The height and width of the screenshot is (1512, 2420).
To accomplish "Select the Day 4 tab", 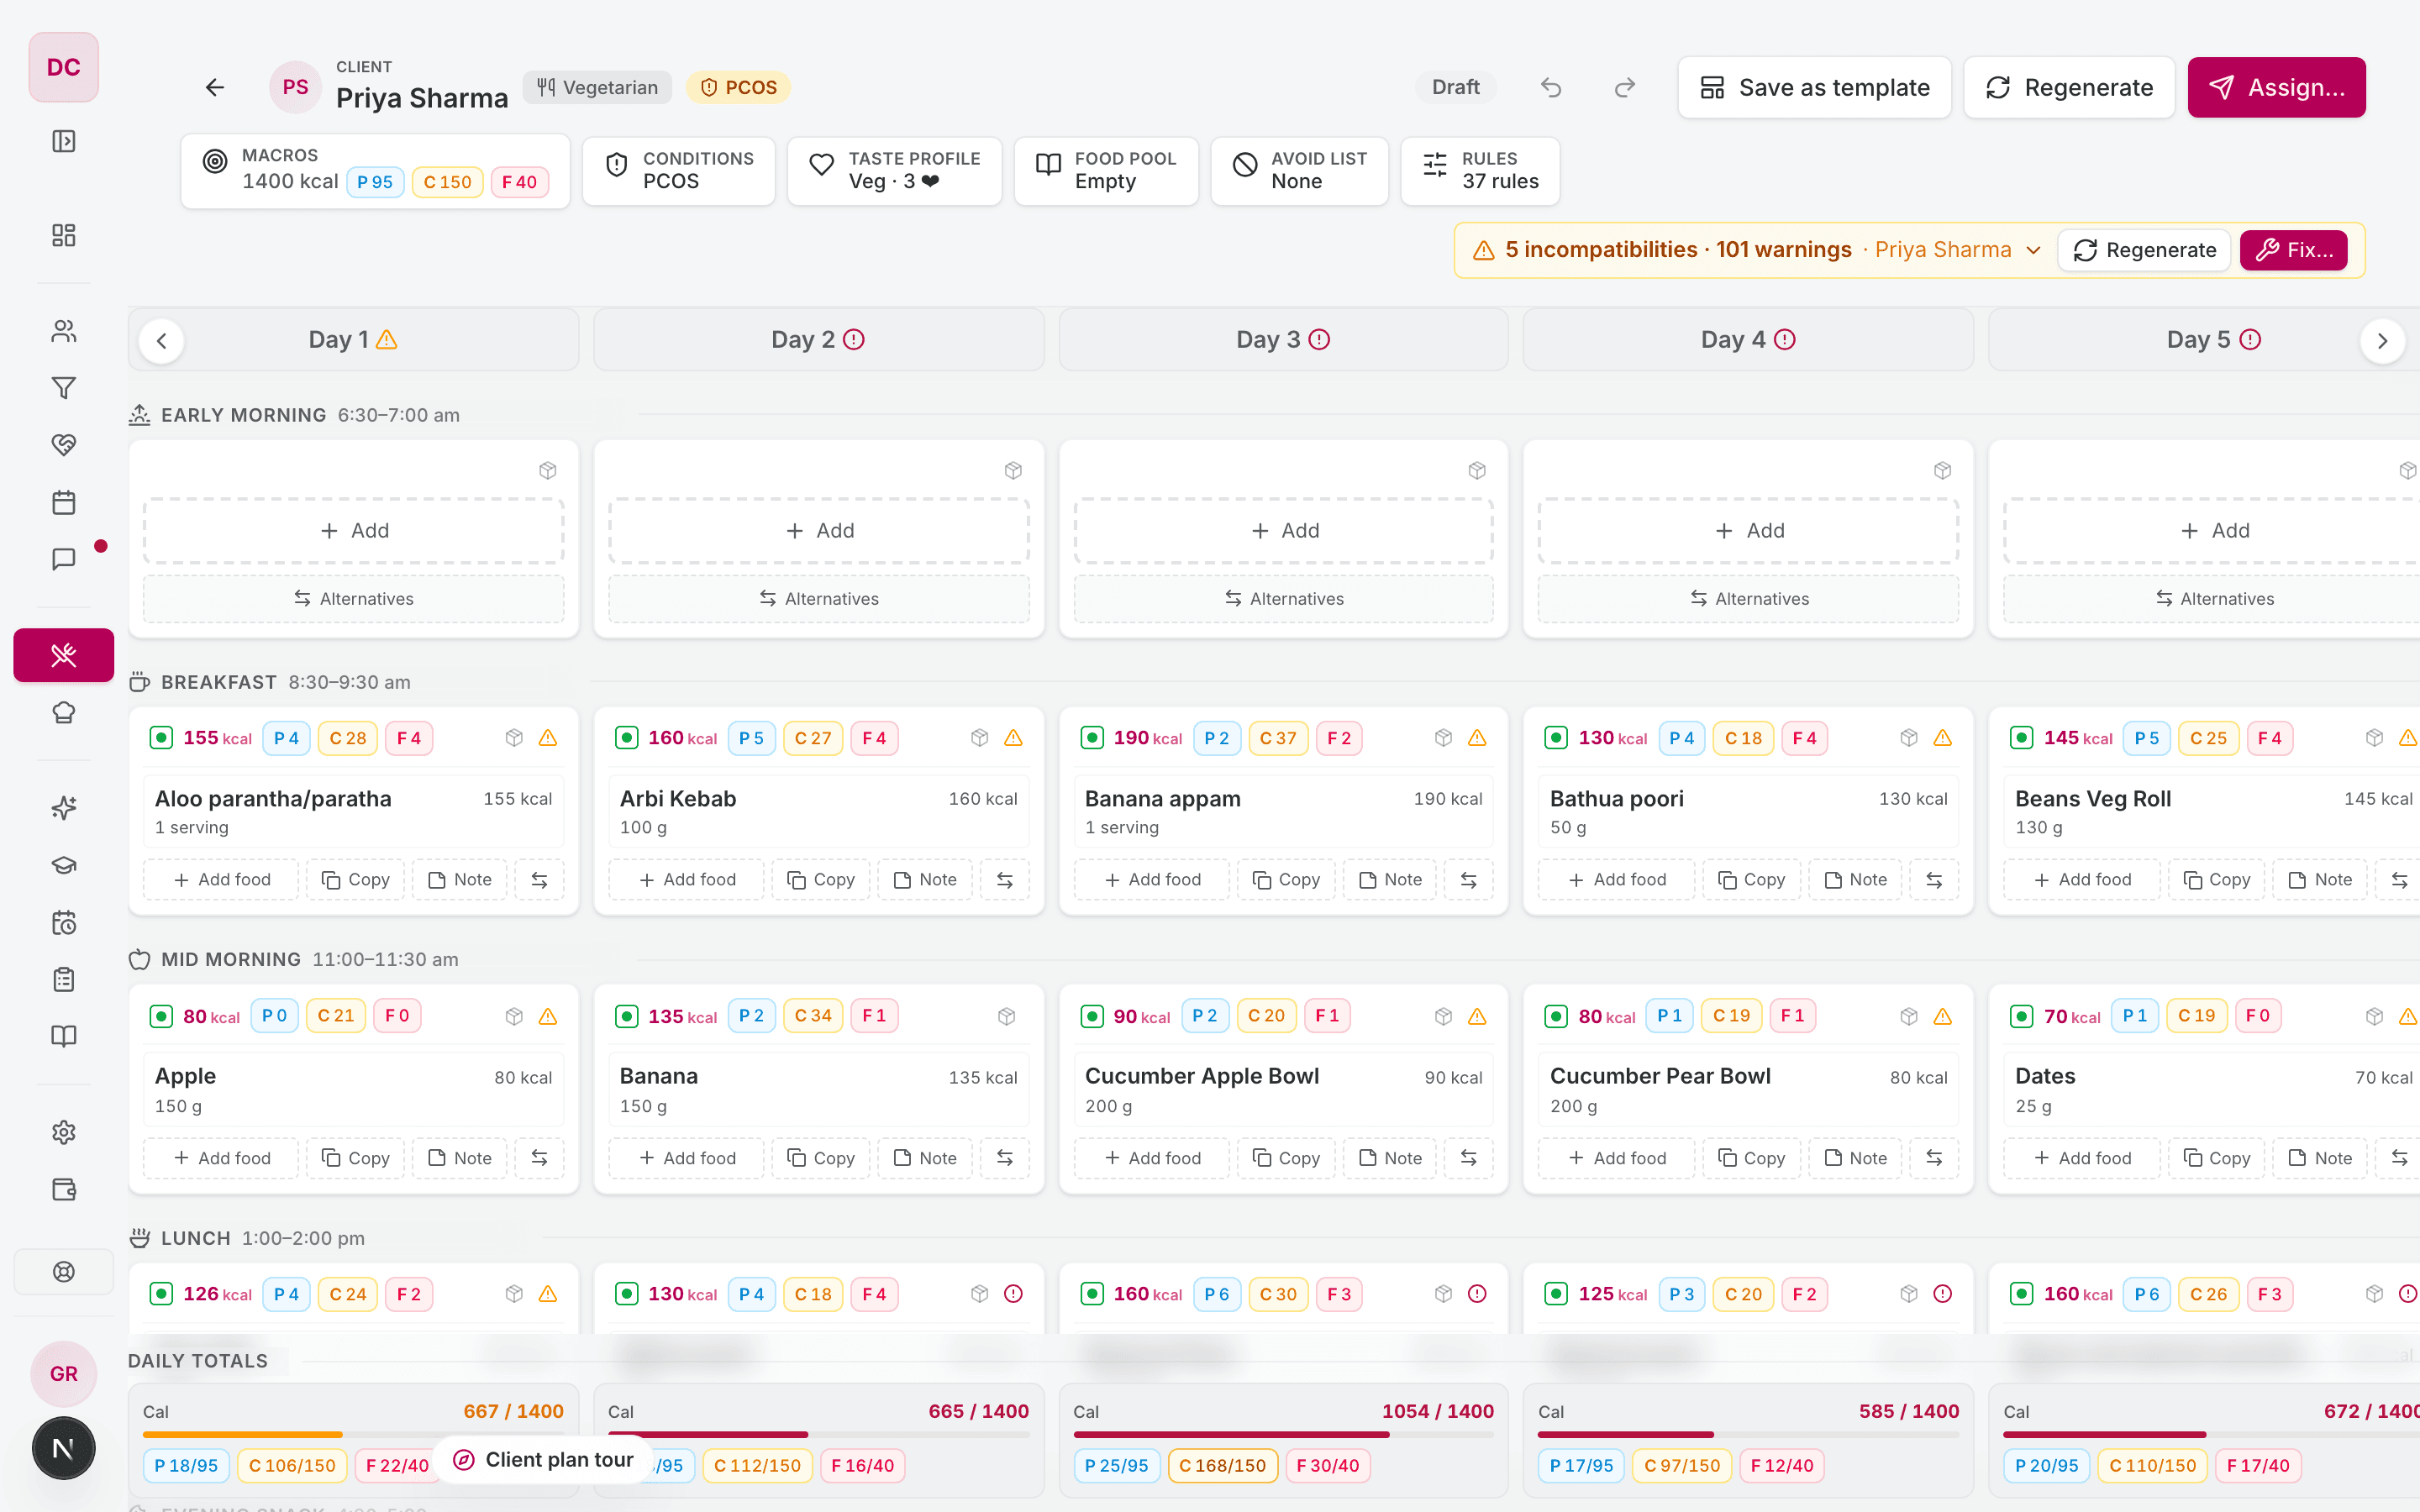I will click(x=1748, y=340).
